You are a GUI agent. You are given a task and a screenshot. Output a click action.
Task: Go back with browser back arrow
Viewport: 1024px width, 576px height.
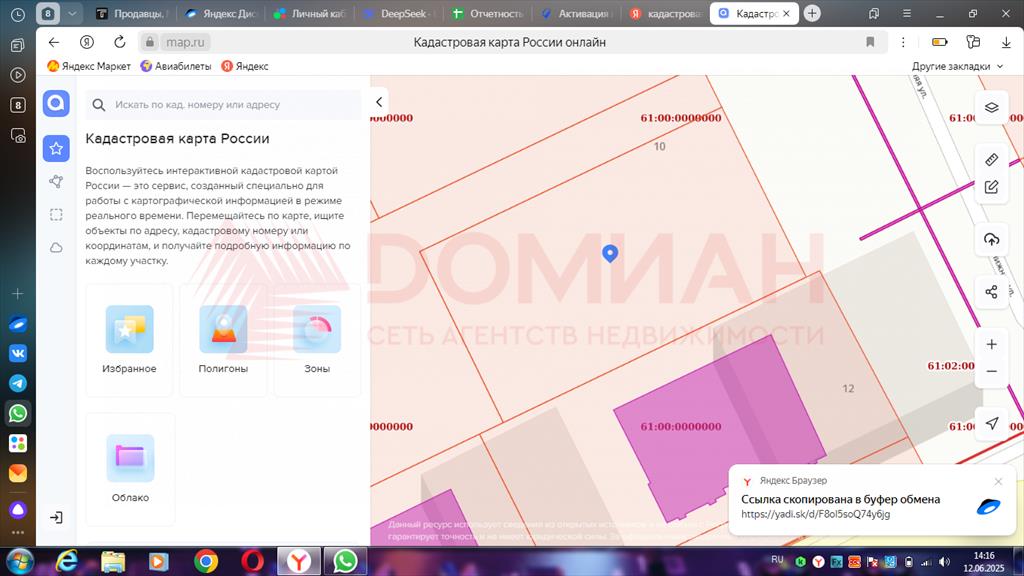click(x=54, y=42)
